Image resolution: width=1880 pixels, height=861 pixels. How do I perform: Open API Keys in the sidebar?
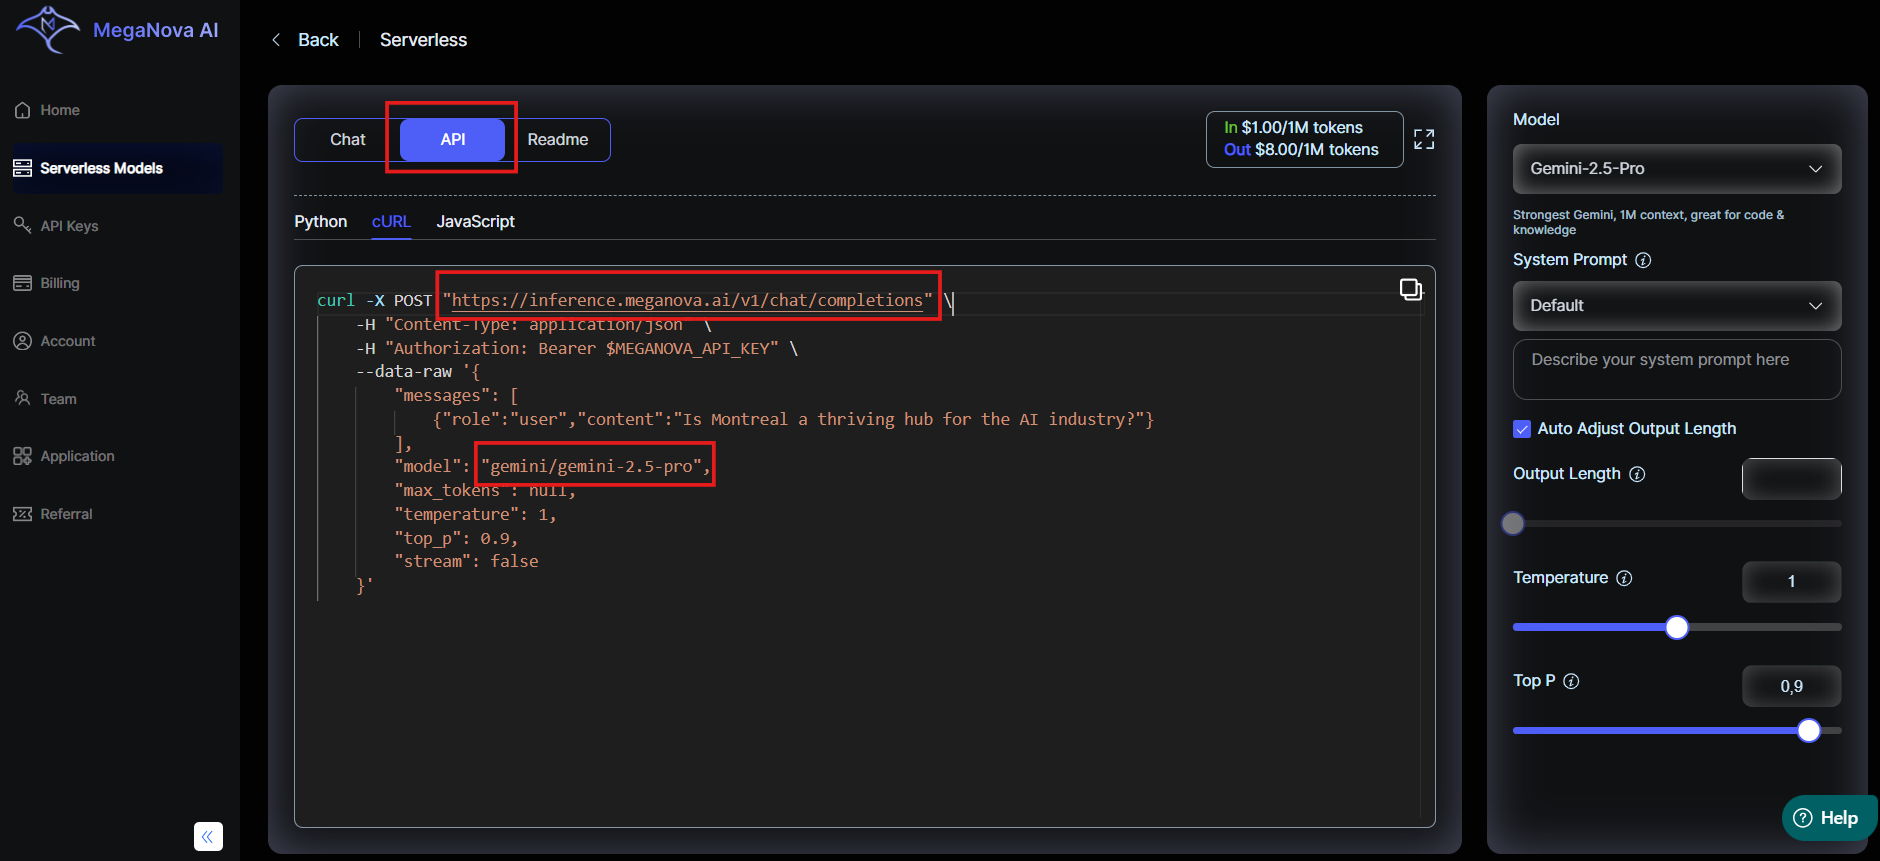pyautogui.click(x=69, y=226)
